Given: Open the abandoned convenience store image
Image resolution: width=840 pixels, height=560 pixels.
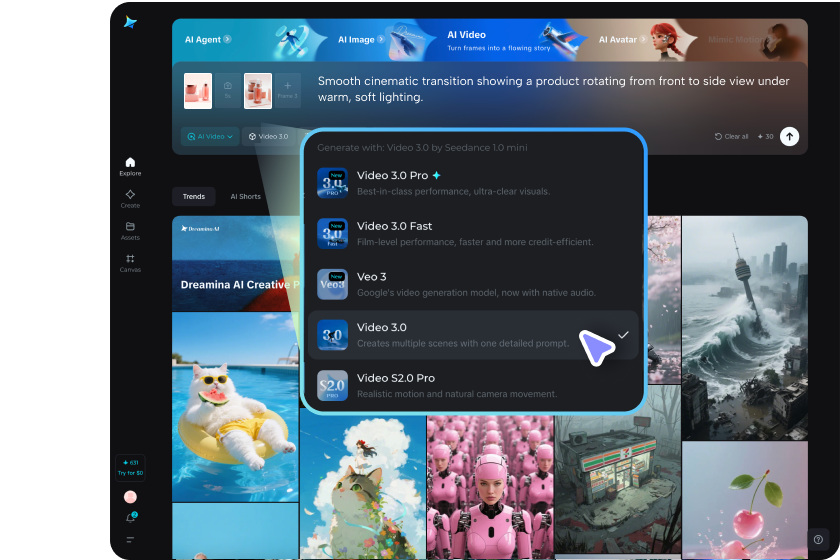Looking at the screenshot, I should (x=618, y=470).
